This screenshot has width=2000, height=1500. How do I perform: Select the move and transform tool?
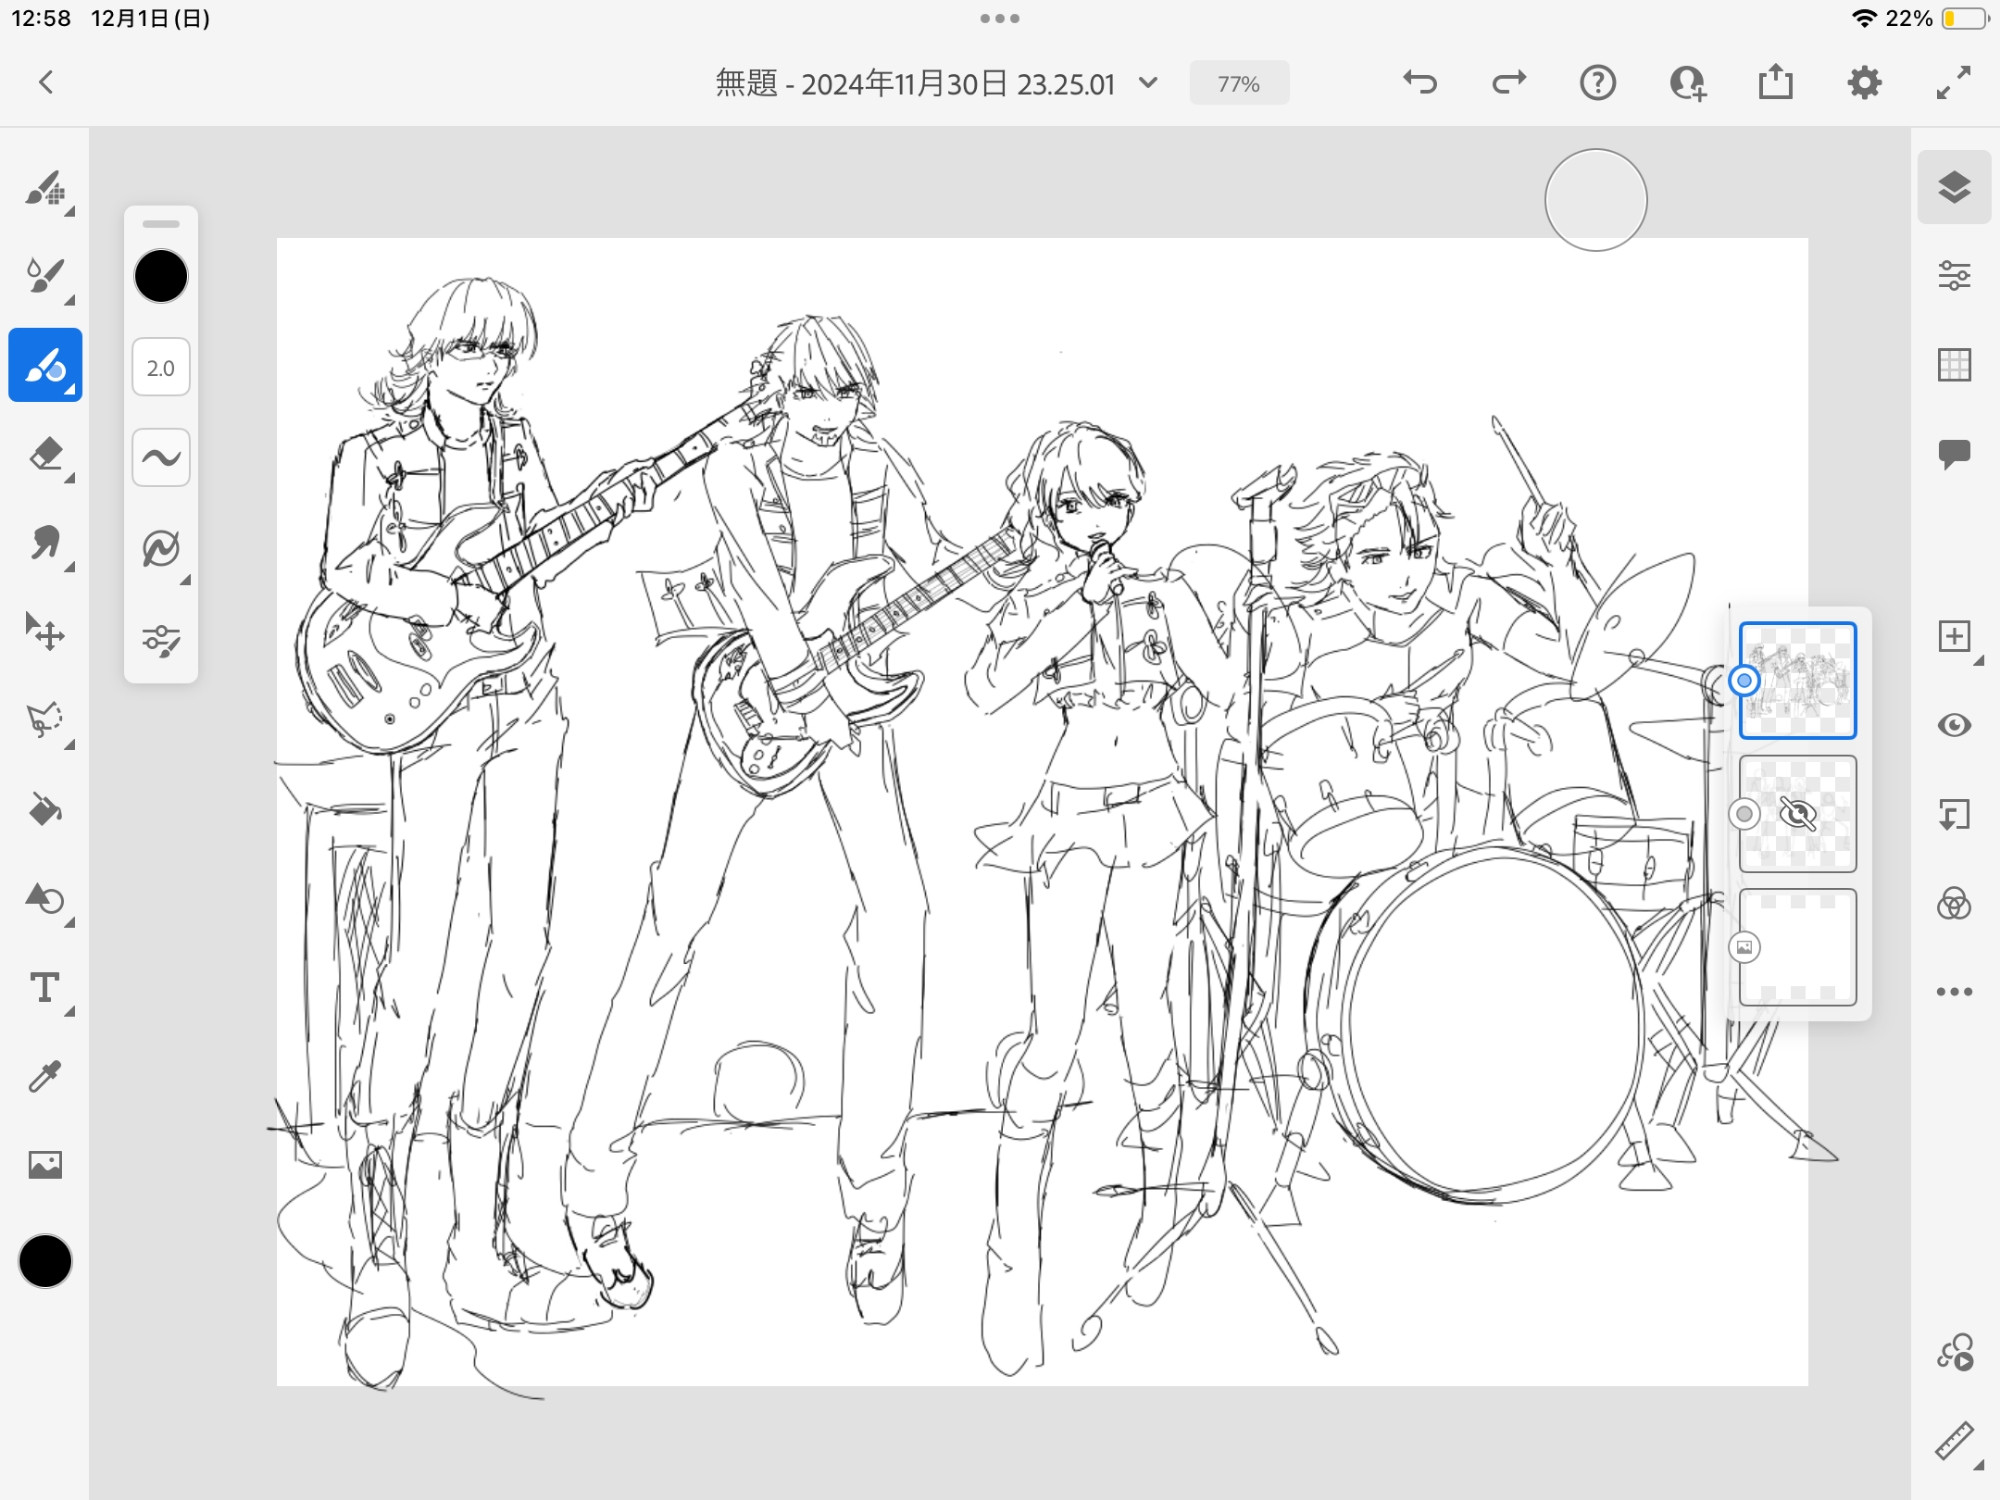(x=45, y=632)
